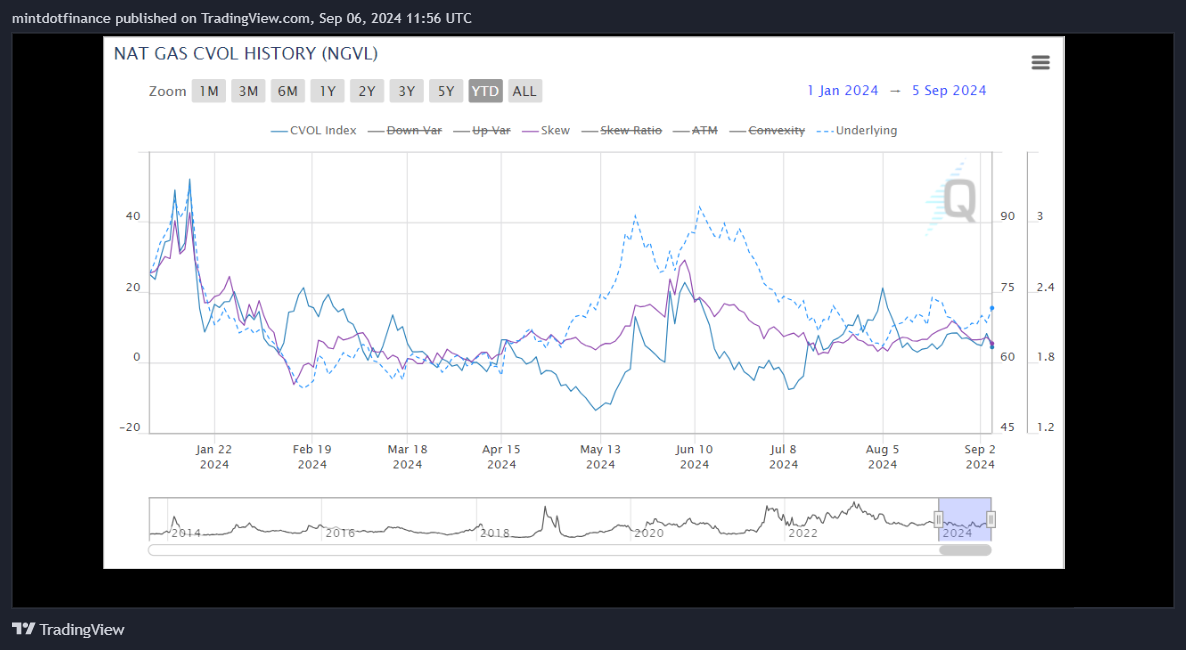
Task: Click the mintdotfinance published header text
Action: tap(242, 17)
